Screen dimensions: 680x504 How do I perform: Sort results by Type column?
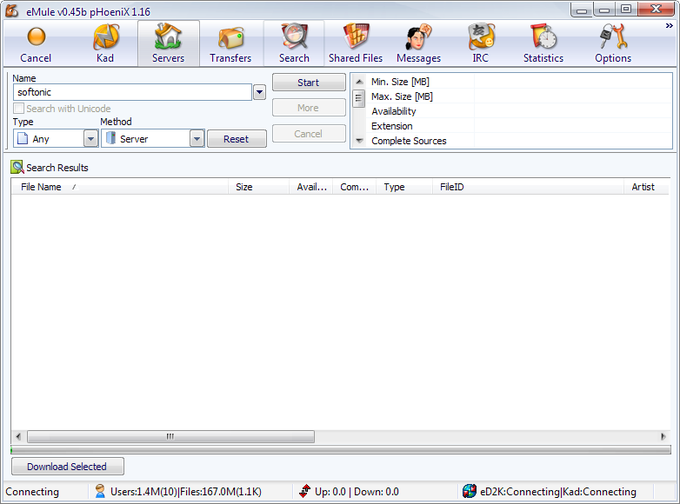coord(404,187)
